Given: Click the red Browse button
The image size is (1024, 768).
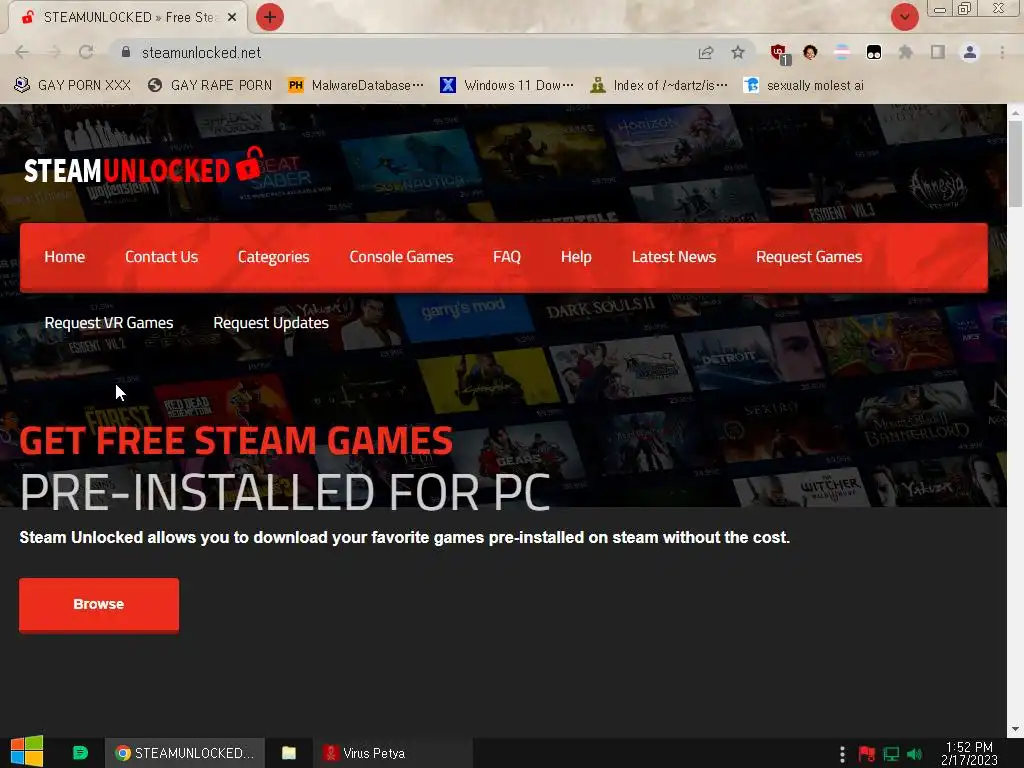Looking at the screenshot, I should pyautogui.click(x=99, y=605).
